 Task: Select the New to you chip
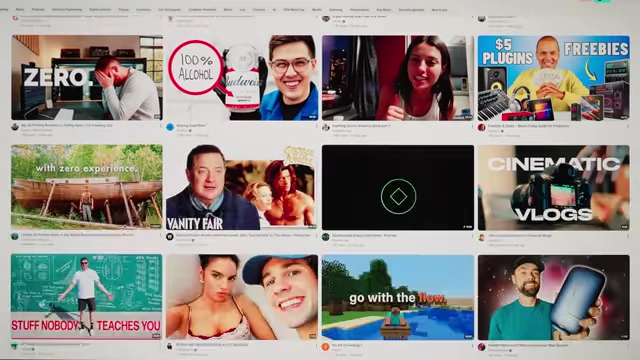pos(440,9)
